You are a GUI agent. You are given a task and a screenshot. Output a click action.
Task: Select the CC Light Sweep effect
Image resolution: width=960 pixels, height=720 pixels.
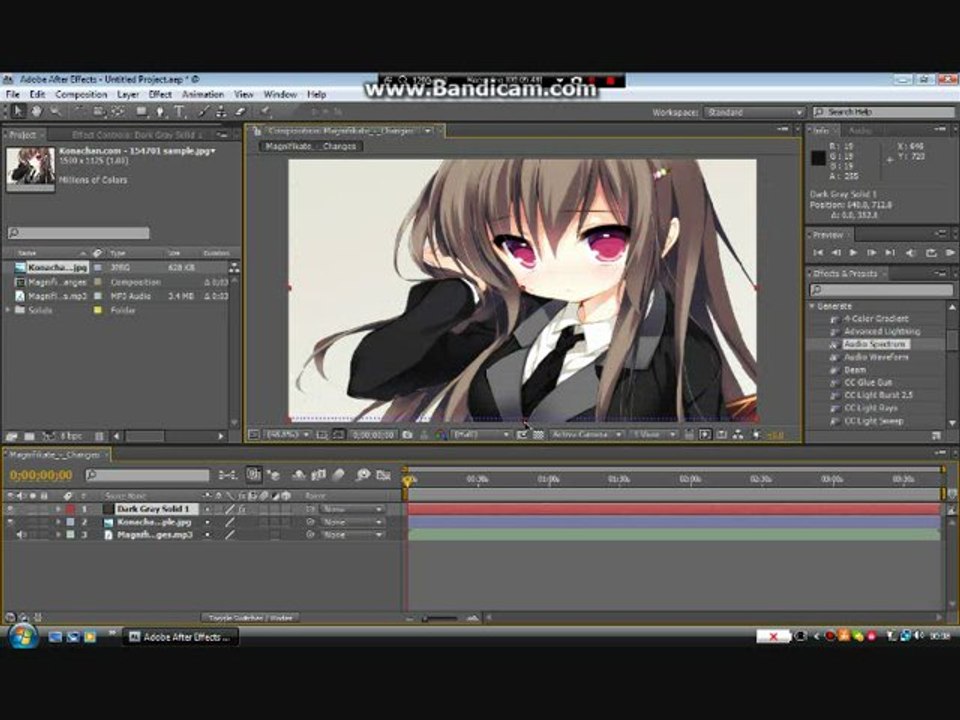coord(874,421)
